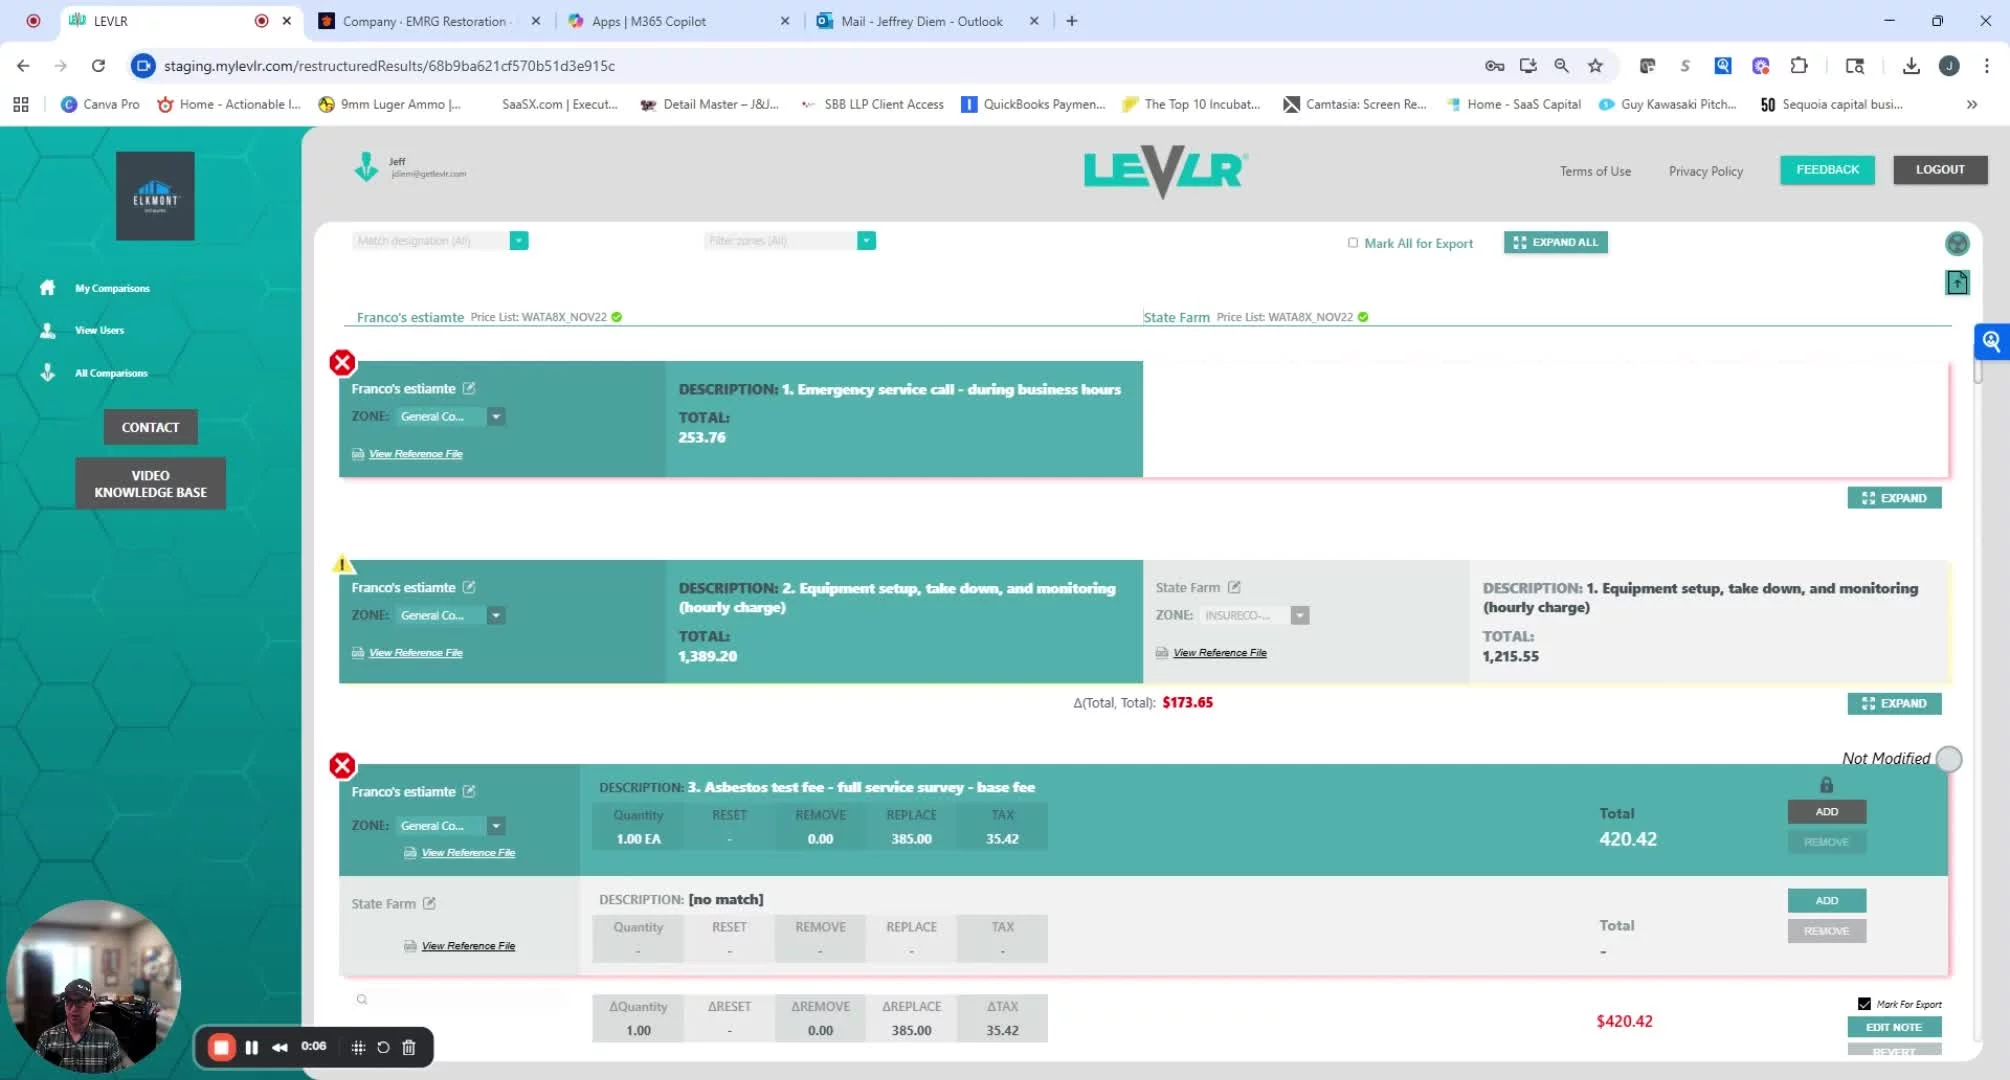Screen dimensions: 2010x1080
Task: Click the edit pencil next to State Farm in Equipment row
Action: coord(1234,588)
